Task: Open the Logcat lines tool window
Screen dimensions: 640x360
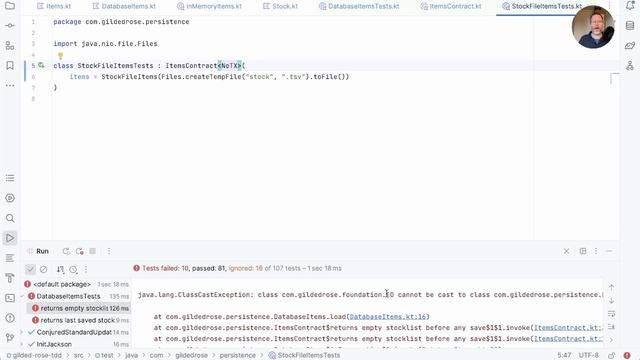Action: click(x=10, y=258)
